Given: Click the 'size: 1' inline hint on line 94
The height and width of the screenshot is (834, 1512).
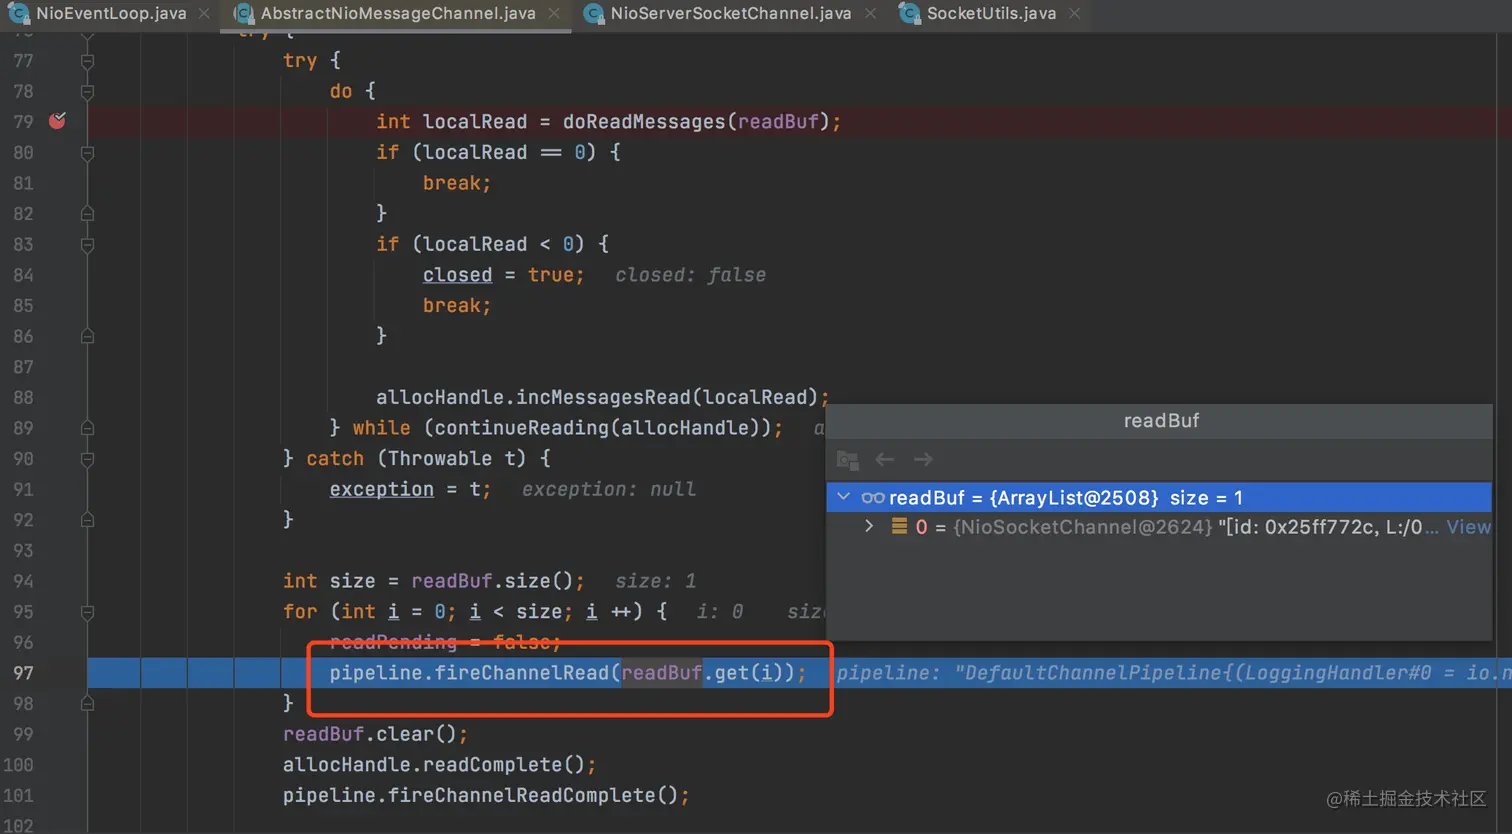Looking at the screenshot, I should tap(655, 582).
